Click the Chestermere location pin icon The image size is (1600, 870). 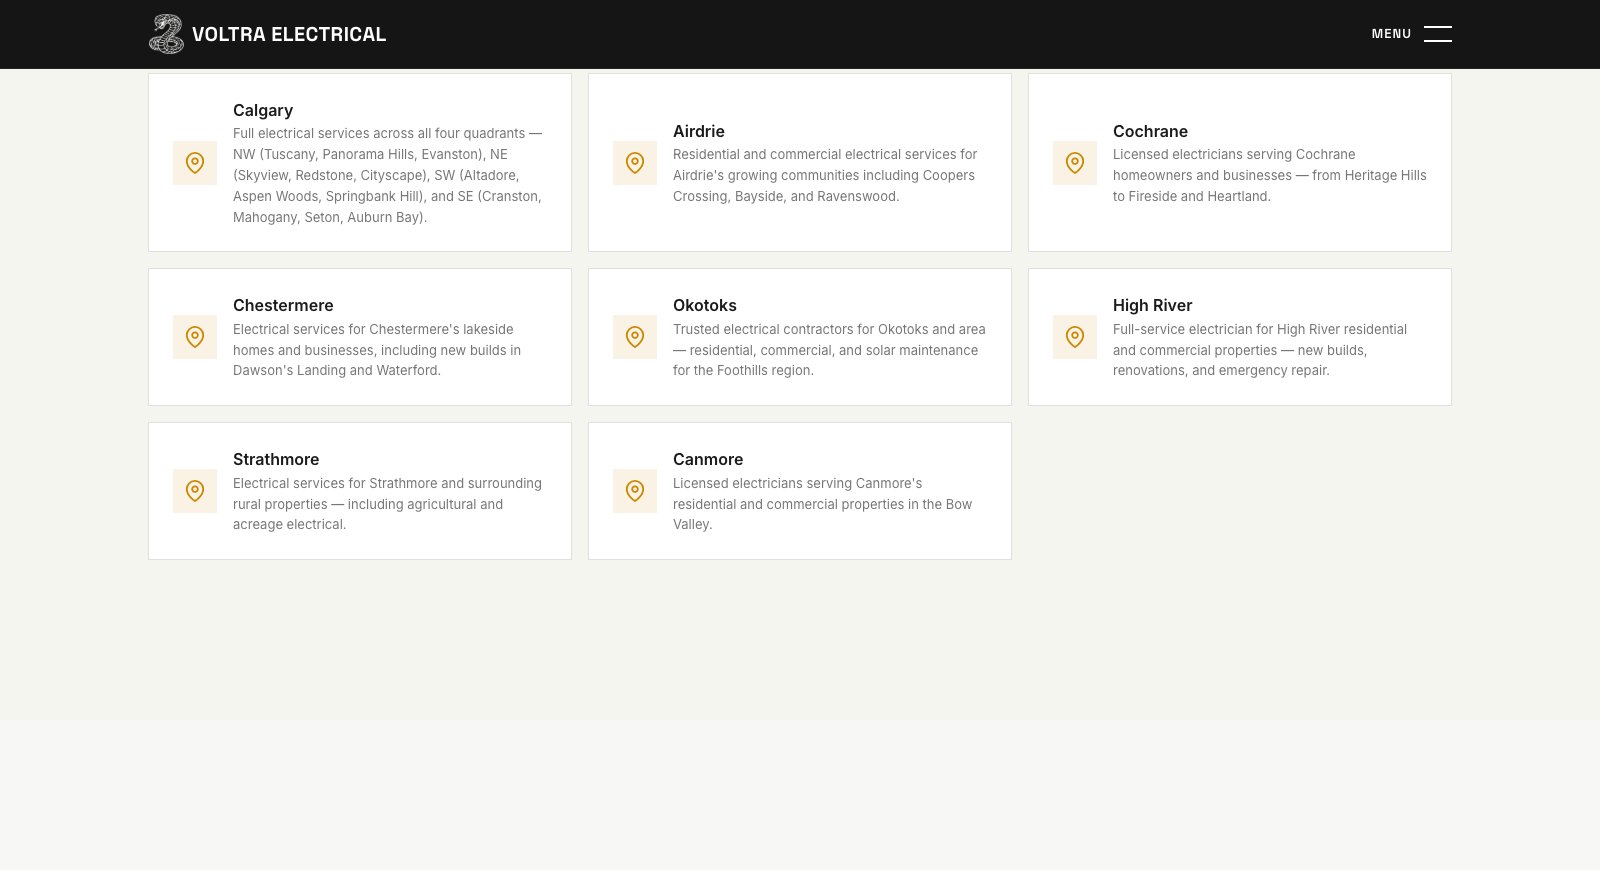tap(195, 337)
